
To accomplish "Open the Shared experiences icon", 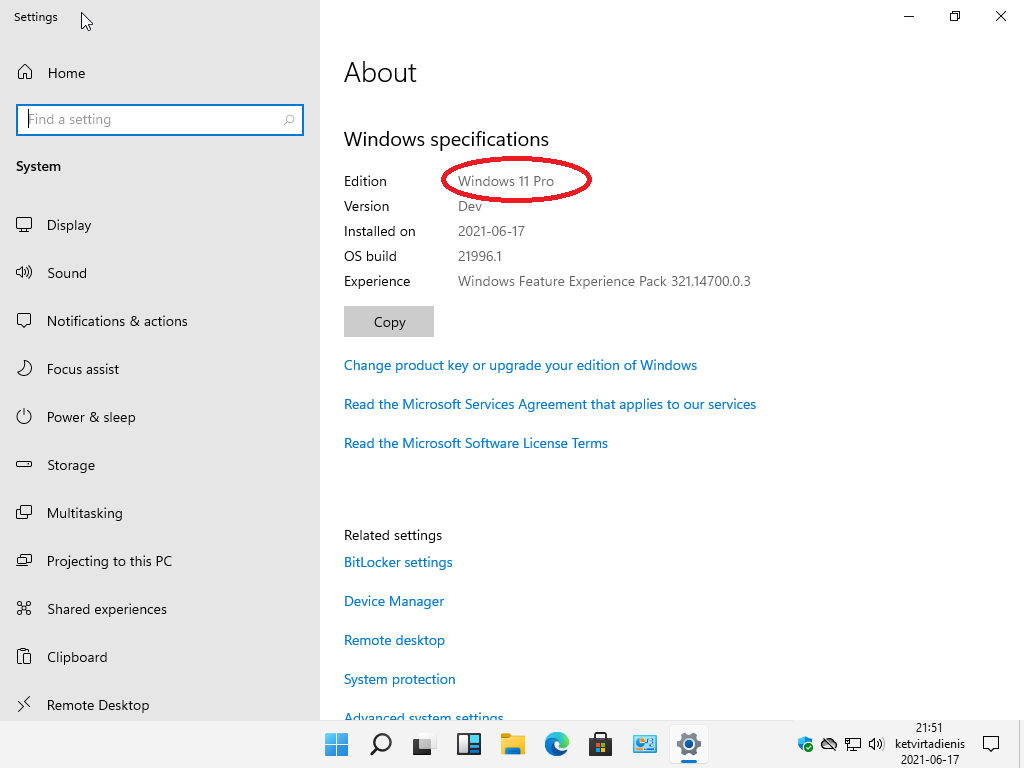I will click(x=25, y=609).
